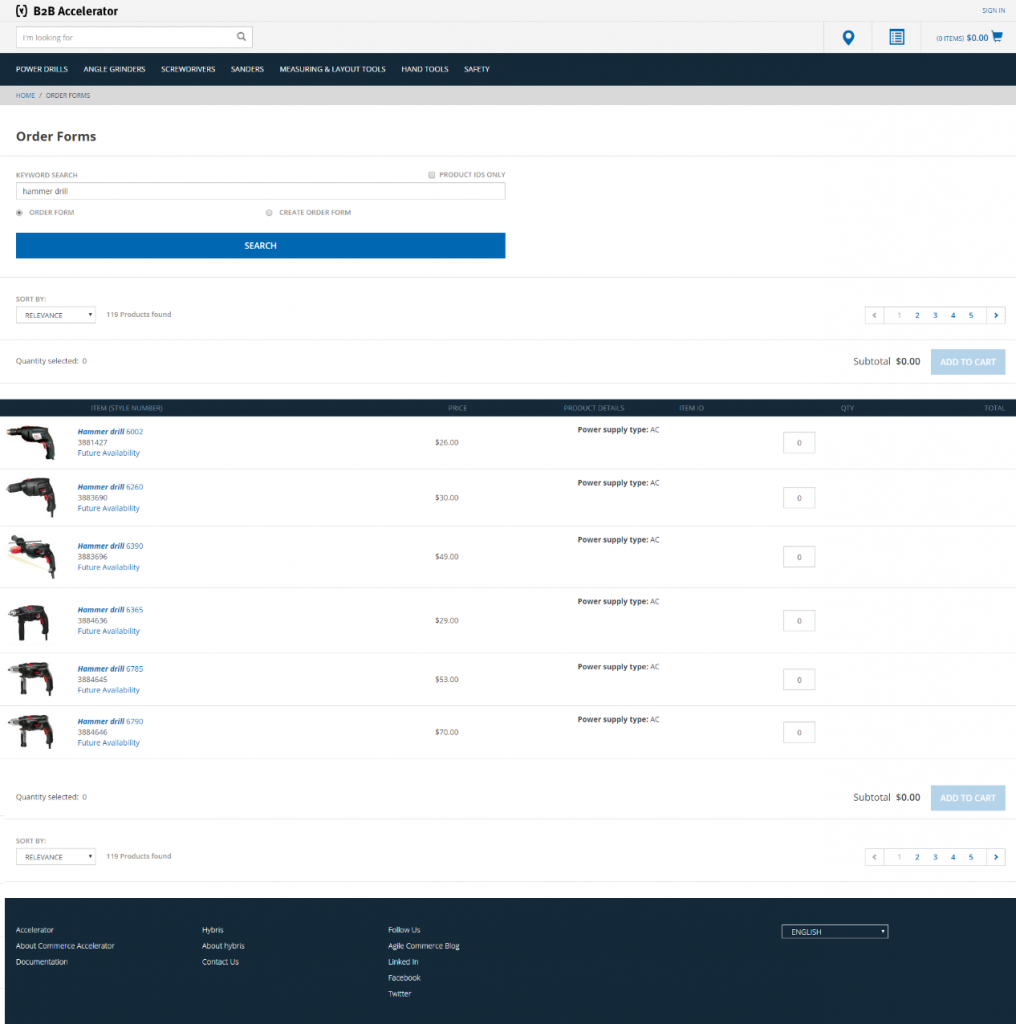
Task: Open Facebook footer link
Action: 404,978
